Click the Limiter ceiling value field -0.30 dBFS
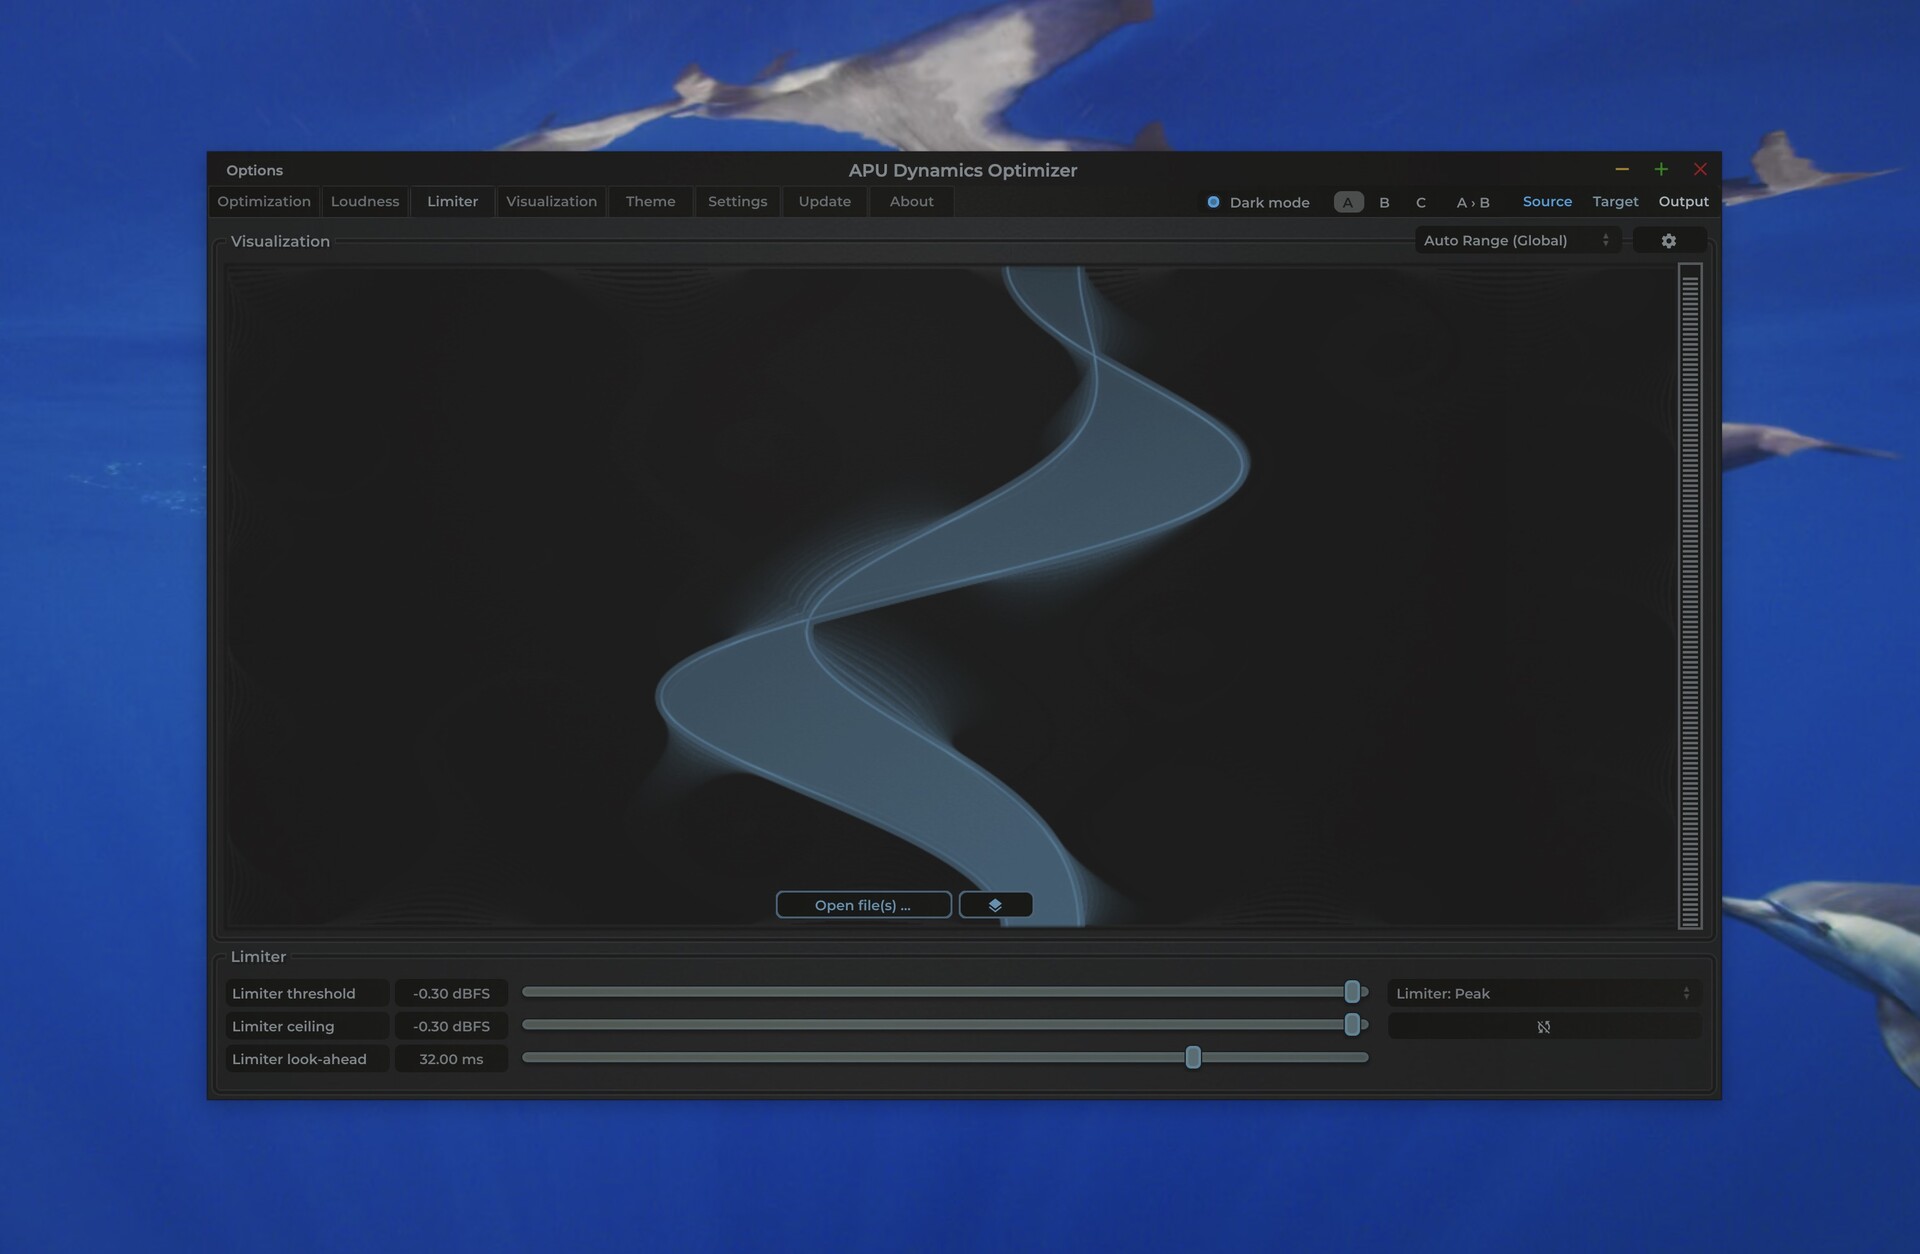This screenshot has width=1920, height=1254. pos(451,1026)
